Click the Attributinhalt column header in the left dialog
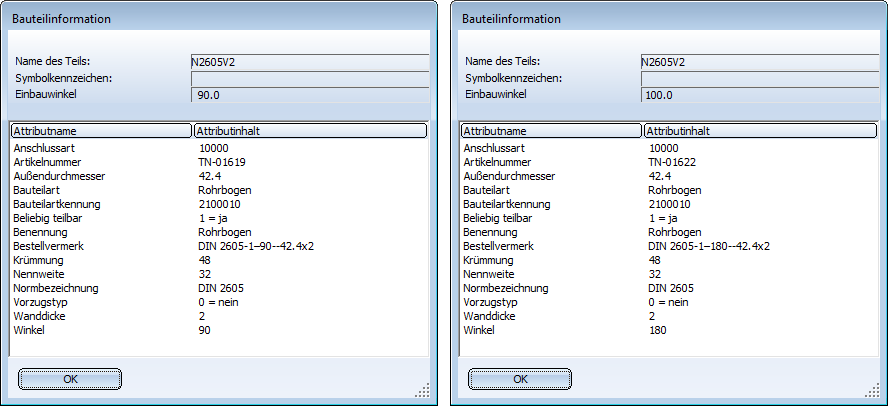The image size is (888, 406). pyautogui.click(x=309, y=131)
